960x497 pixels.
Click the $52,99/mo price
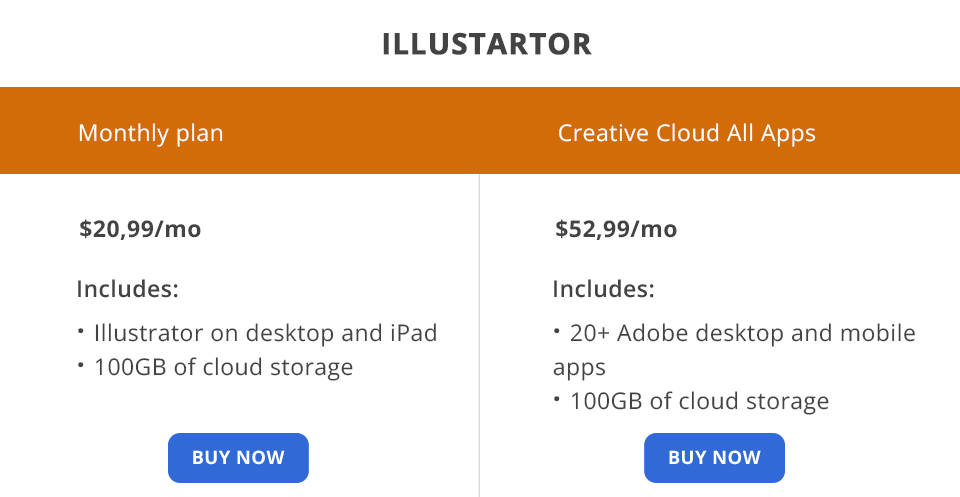616,229
